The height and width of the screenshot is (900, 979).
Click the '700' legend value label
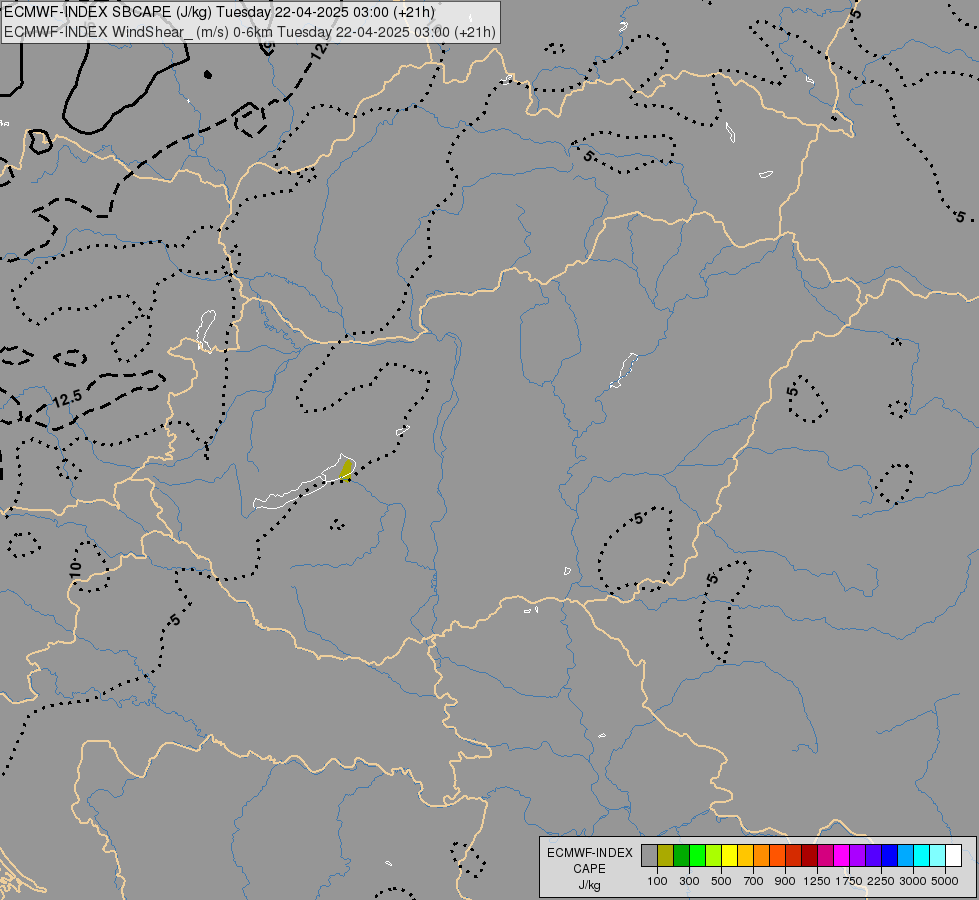pyautogui.click(x=754, y=881)
